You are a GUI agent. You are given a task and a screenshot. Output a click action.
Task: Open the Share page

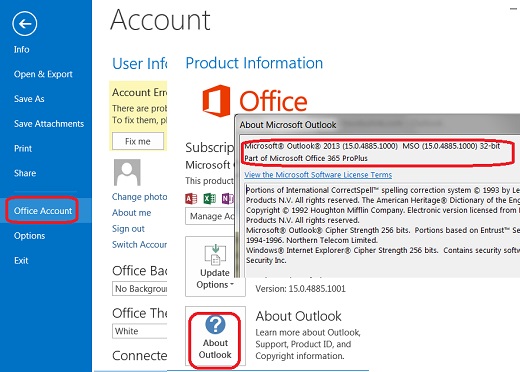point(25,173)
